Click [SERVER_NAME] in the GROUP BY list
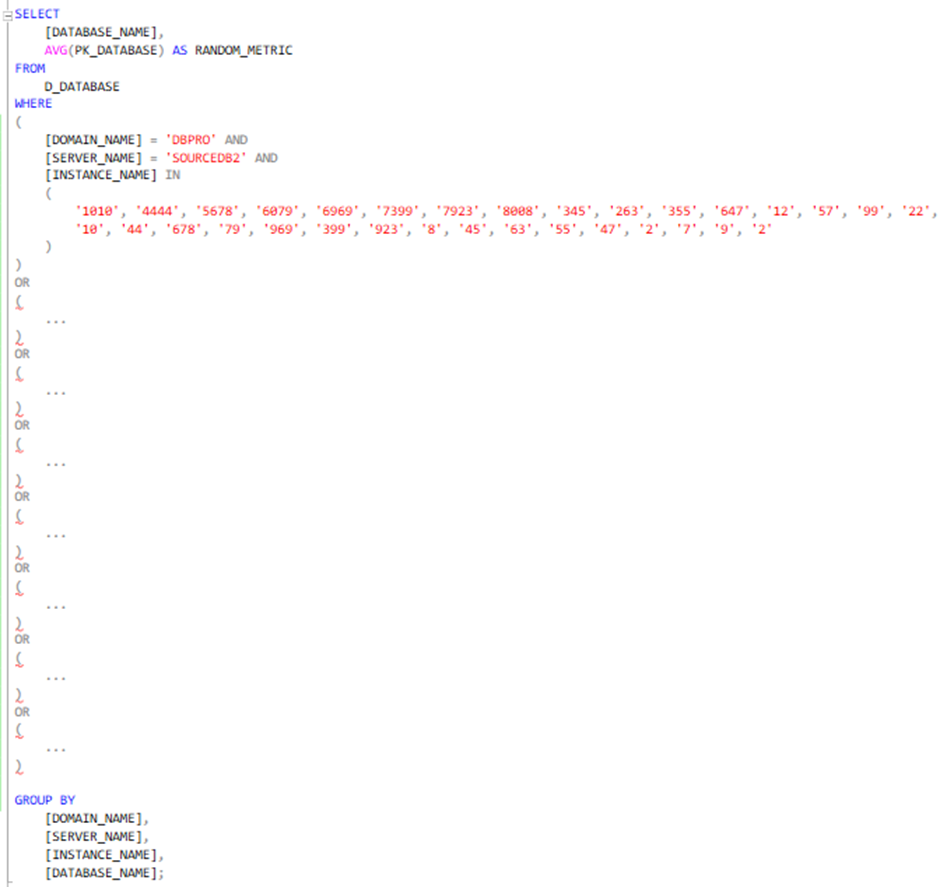This screenshot has height=887, width=940. tap(94, 837)
